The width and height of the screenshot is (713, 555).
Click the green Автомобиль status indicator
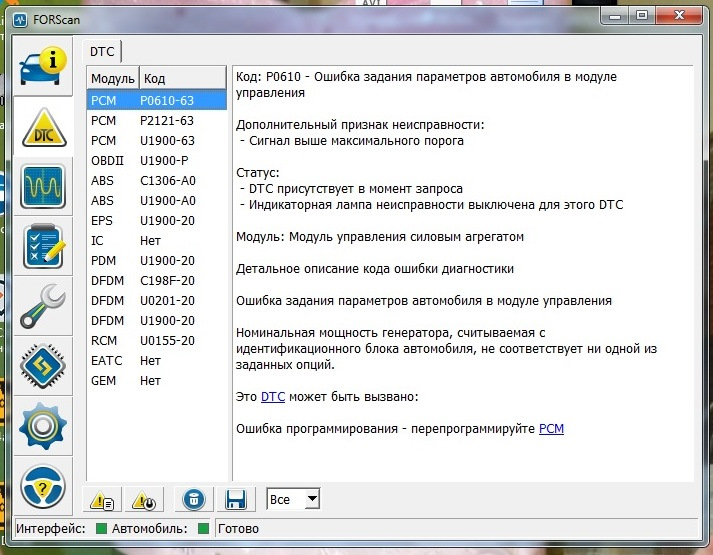204,529
